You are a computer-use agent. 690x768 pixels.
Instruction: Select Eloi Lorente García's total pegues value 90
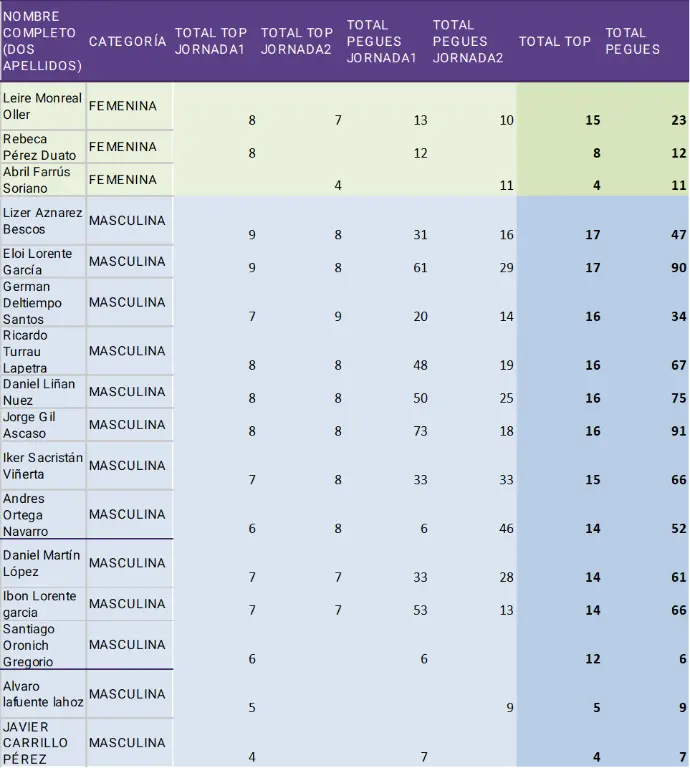point(678,268)
